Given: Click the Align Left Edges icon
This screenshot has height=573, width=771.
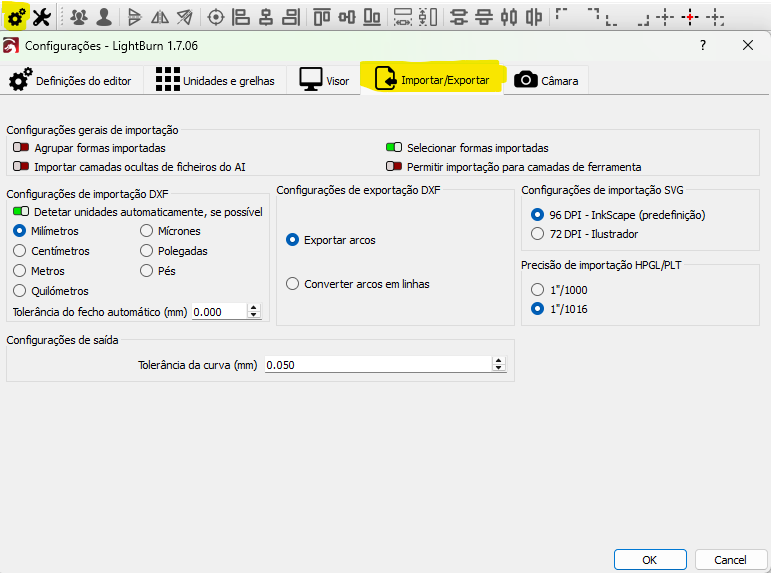Looking at the screenshot, I should 241,17.
